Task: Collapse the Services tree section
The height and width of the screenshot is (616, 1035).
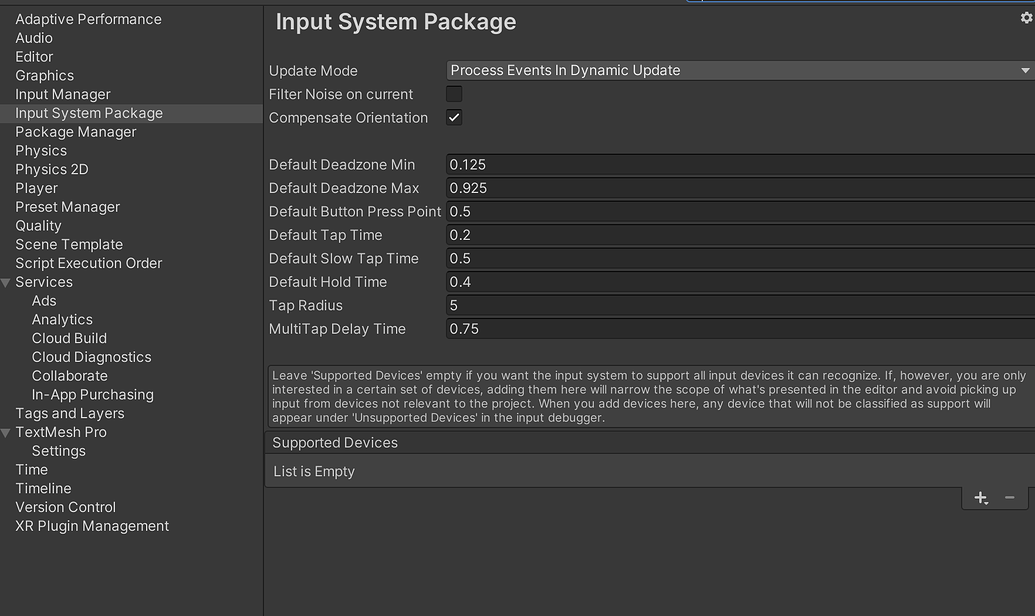Action: (6, 283)
